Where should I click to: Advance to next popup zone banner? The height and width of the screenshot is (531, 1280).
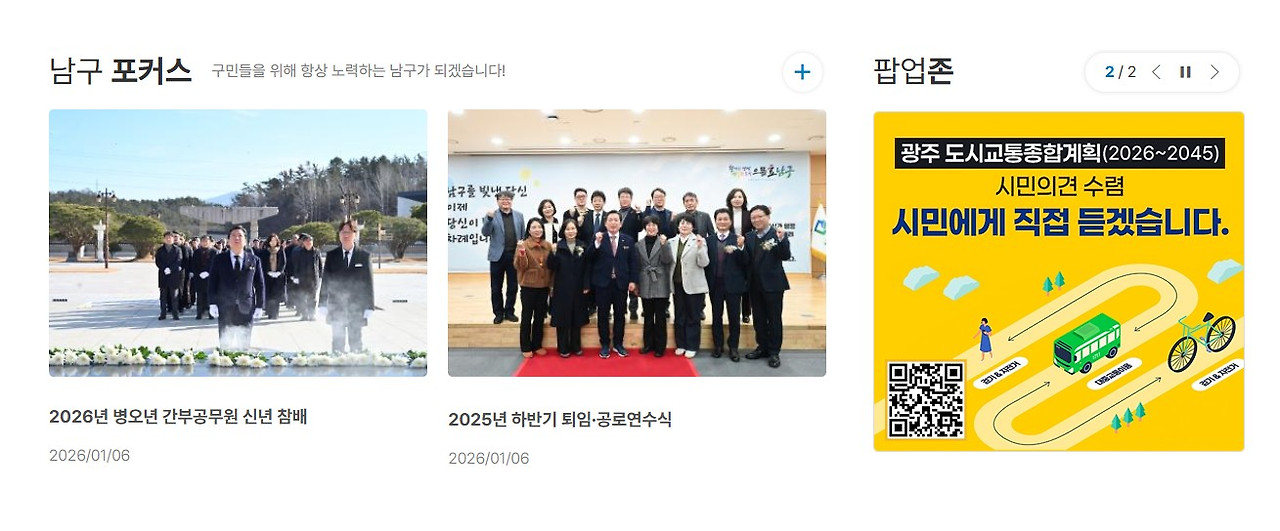click(x=1215, y=72)
